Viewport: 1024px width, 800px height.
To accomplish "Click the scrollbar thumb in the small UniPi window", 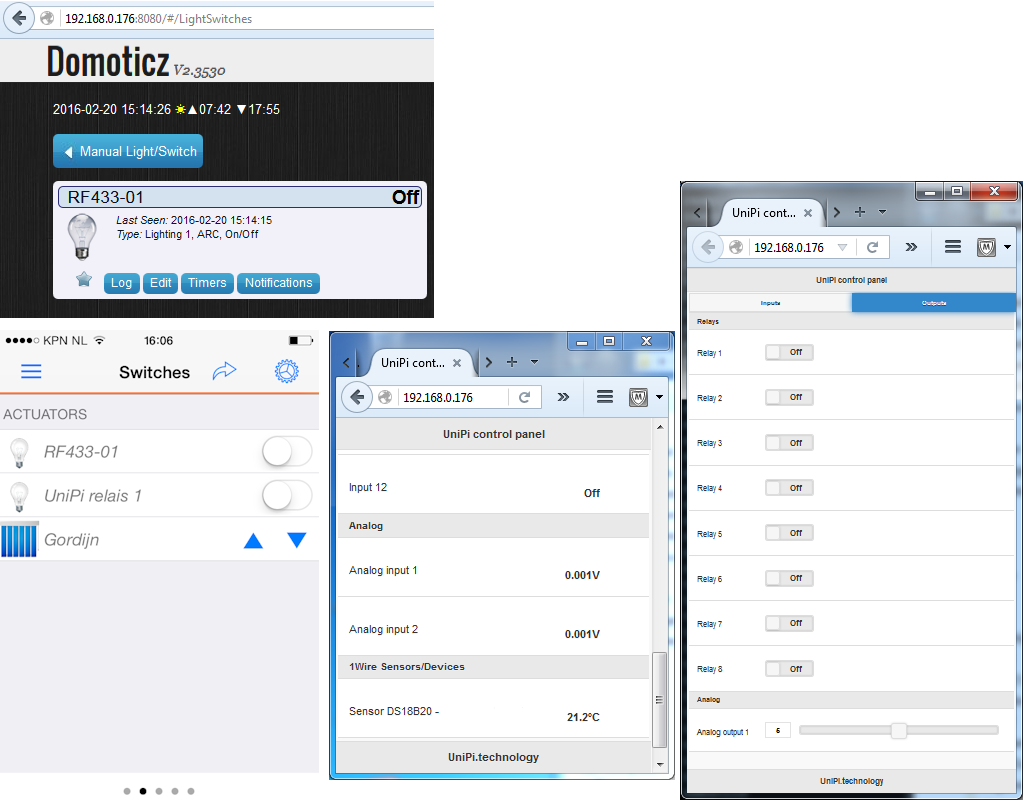I will tap(660, 699).
